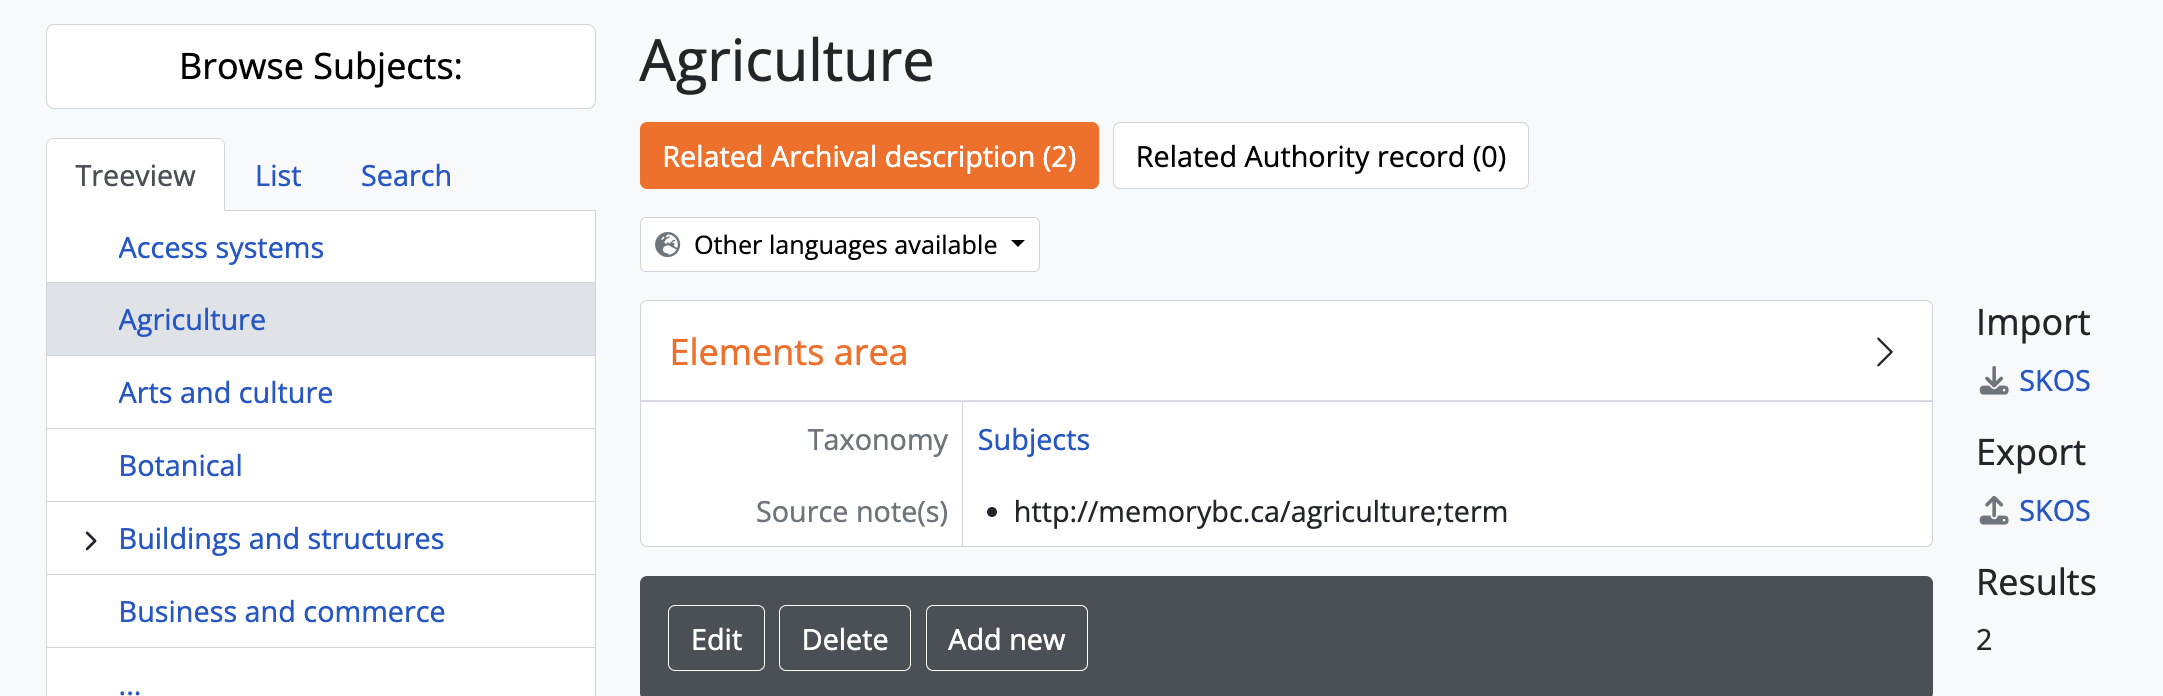The image size is (2163, 696).
Task: Show Related Authority record results
Action: click(x=1320, y=156)
